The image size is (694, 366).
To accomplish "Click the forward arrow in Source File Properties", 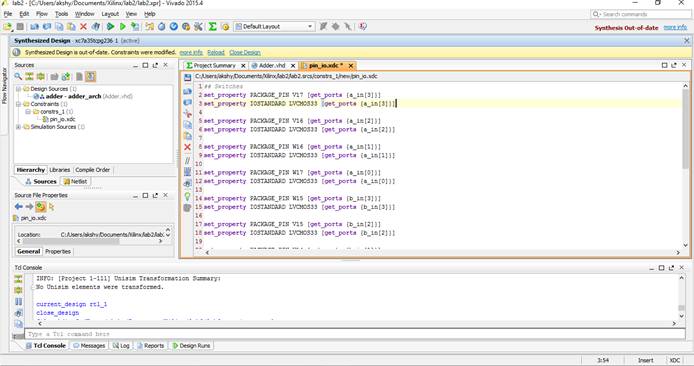I will [29, 207].
